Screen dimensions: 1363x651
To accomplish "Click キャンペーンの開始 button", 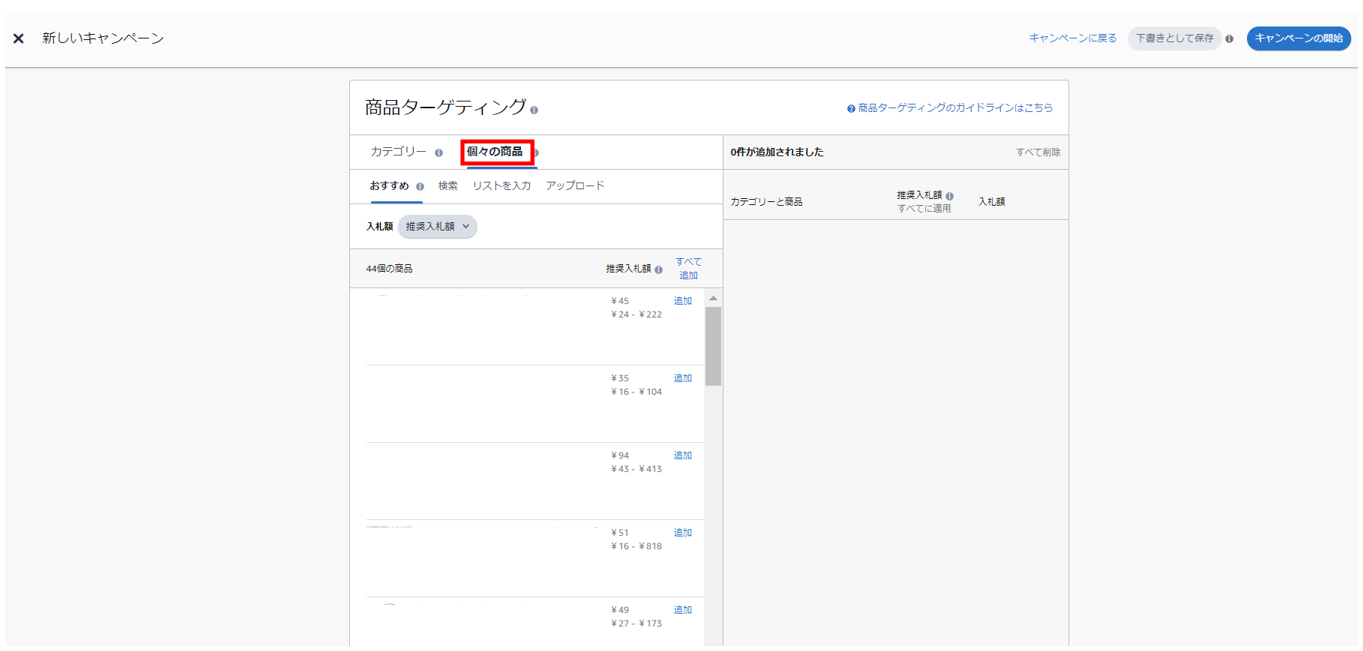I will pyautogui.click(x=1299, y=38).
